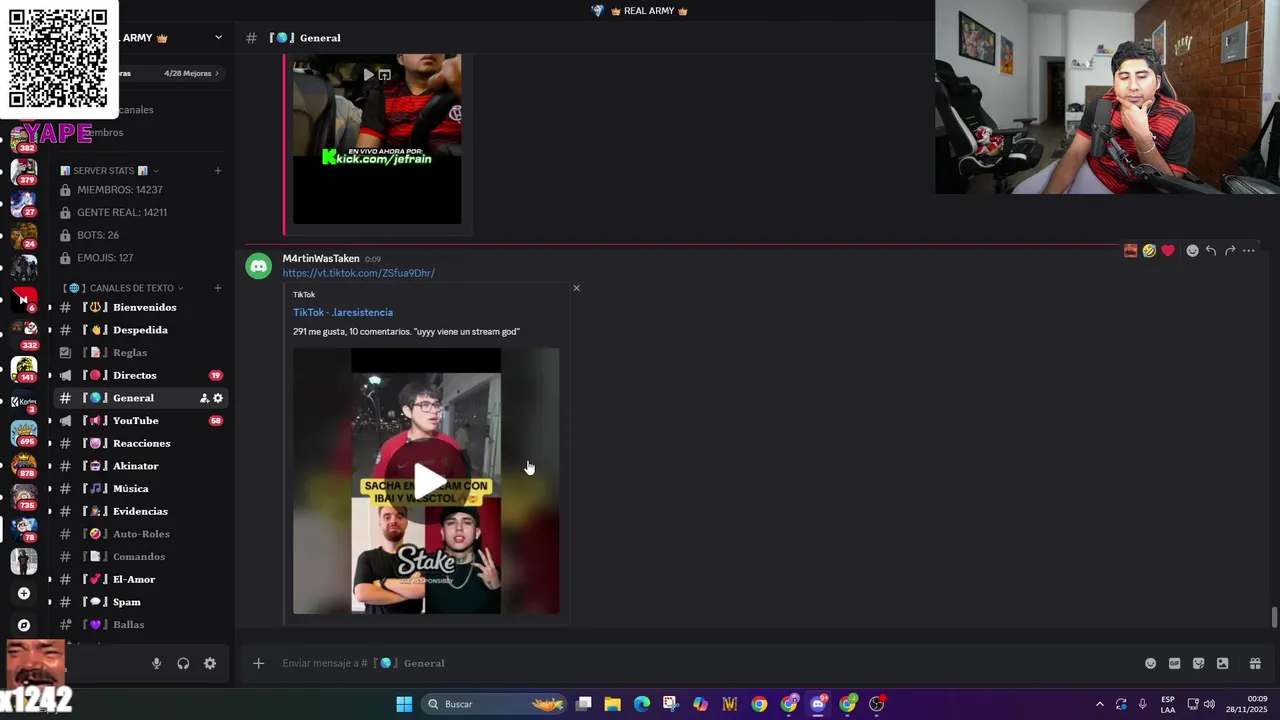Create channel in CANALES DE TEXTO category
This screenshot has width=1280, height=720.
pyautogui.click(x=218, y=288)
